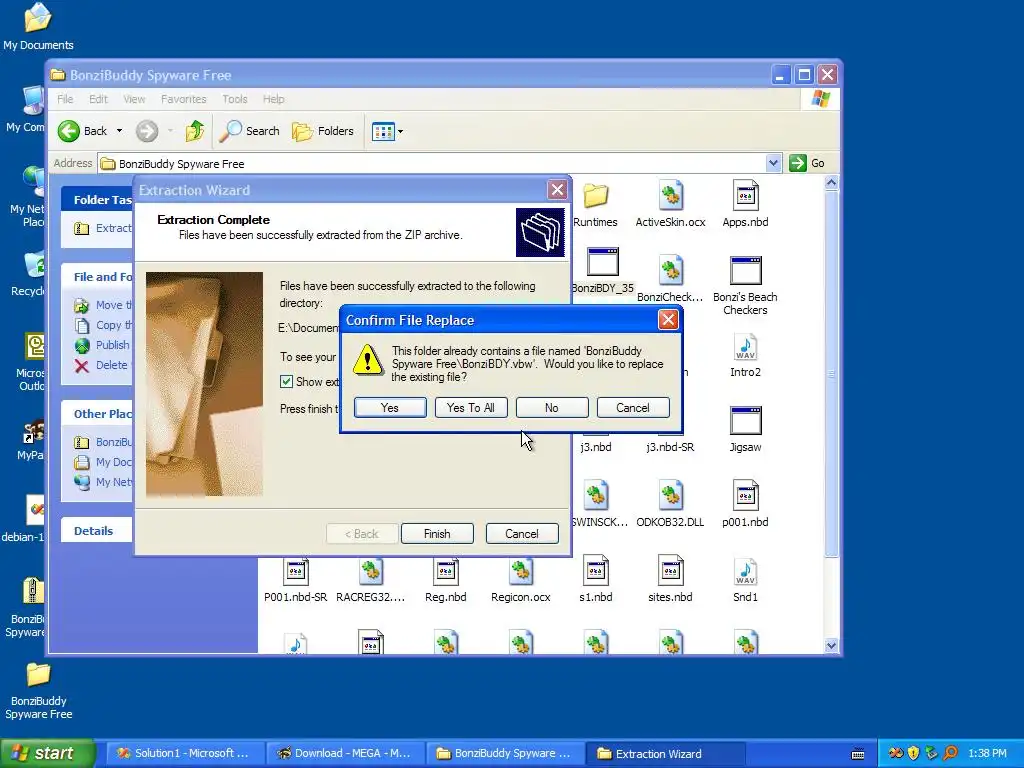Viewport: 1024px width, 768px height.
Task: Switch to Download - MEGA taskbar item
Action: point(346,753)
